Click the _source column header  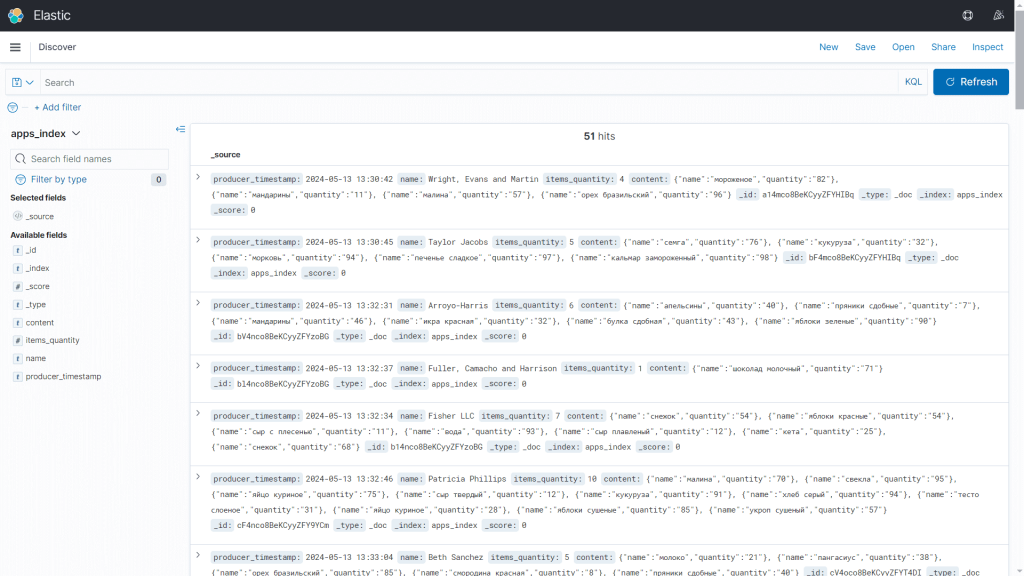(225, 155)
